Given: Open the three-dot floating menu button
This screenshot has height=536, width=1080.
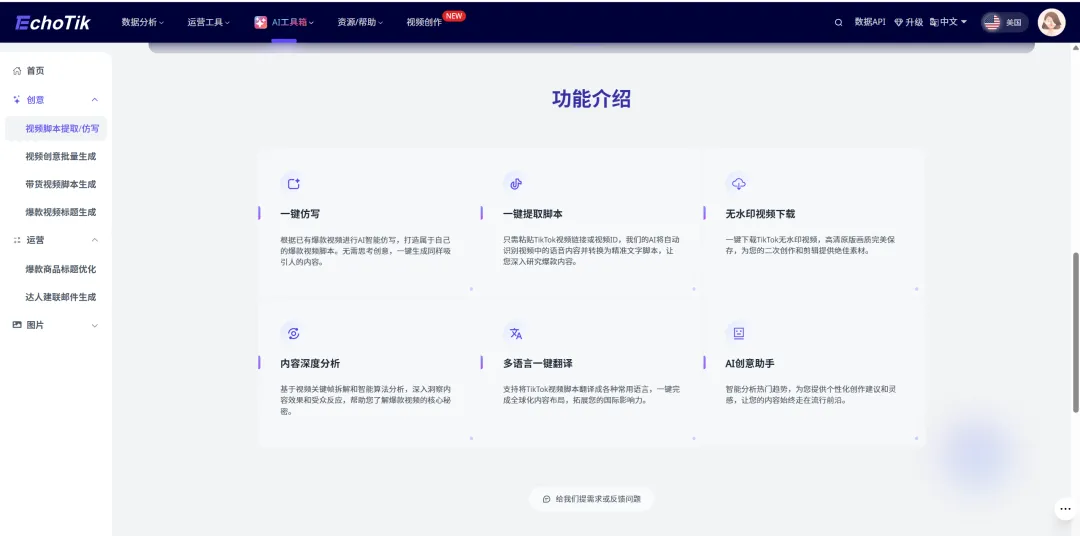Looking at the screenshot, I should tap(1064, 509).
